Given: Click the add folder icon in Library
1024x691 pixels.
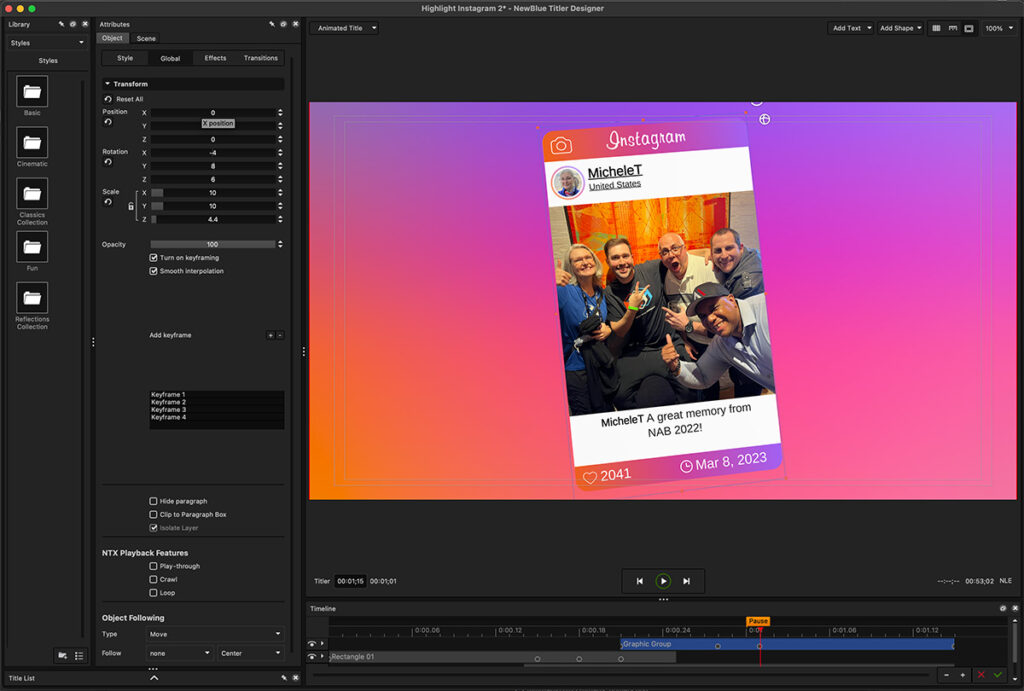Looking at the screenshot, I should (x=63, y=656).
